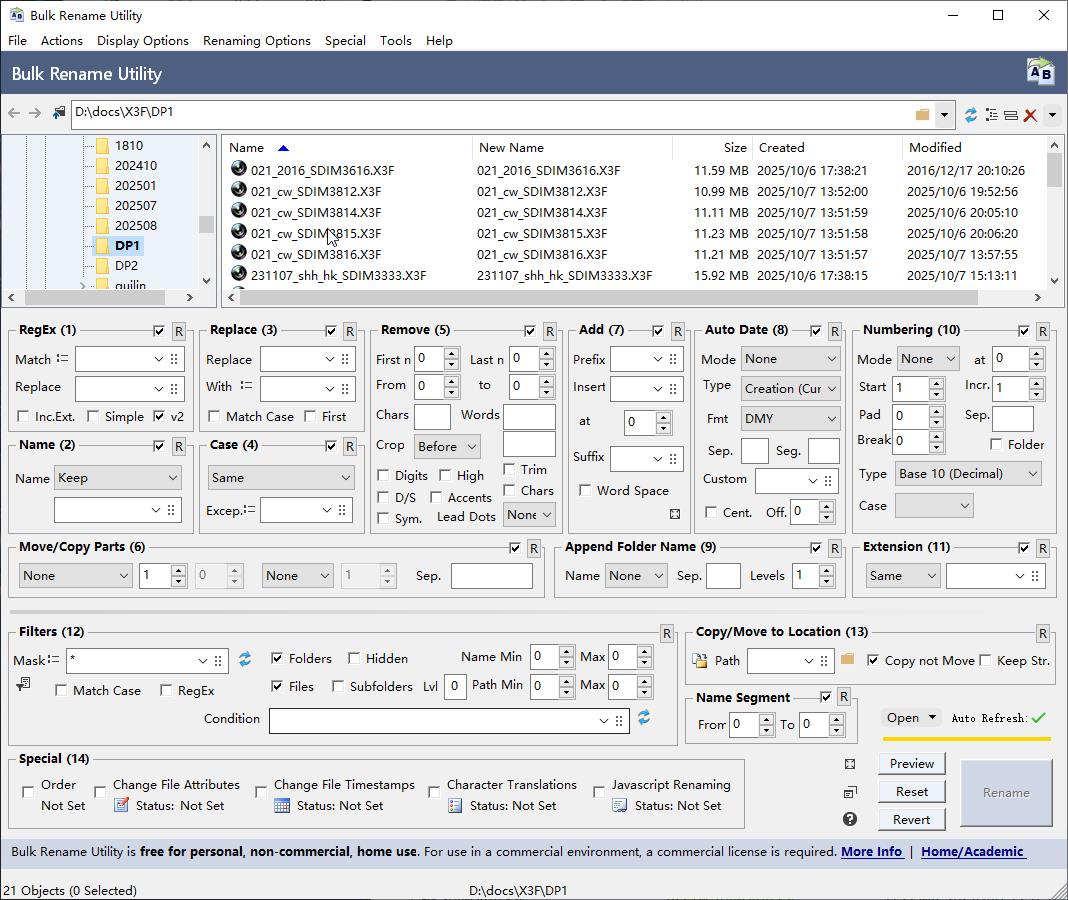The height and width of the screenshot is (900, 1068).
Task: Uncheck Copy not Move option
Action: pyautogui.click(x=873, y=660)
